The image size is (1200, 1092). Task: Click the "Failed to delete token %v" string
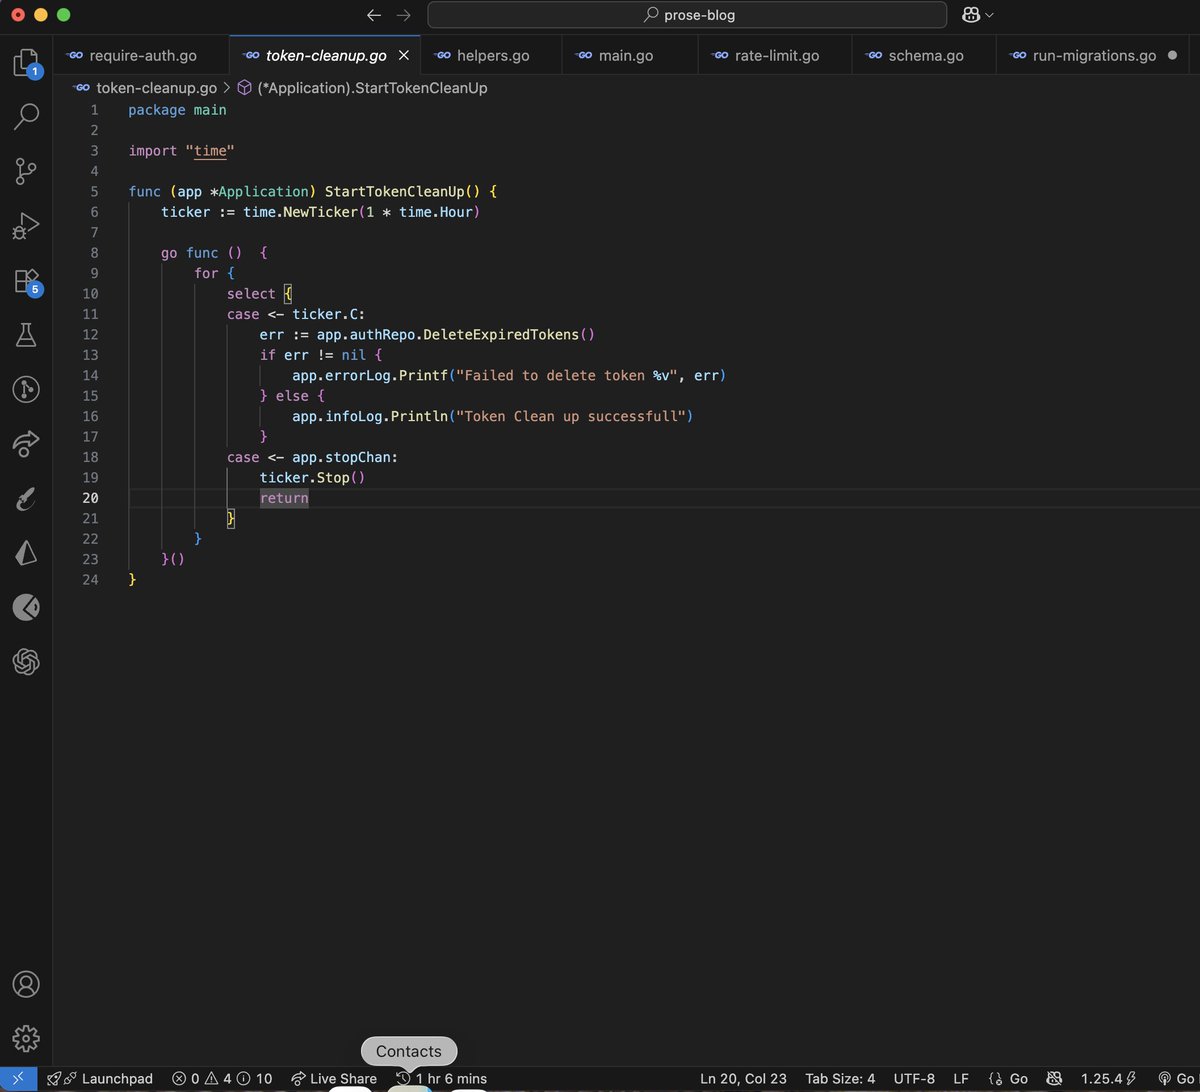click(566, 376)
